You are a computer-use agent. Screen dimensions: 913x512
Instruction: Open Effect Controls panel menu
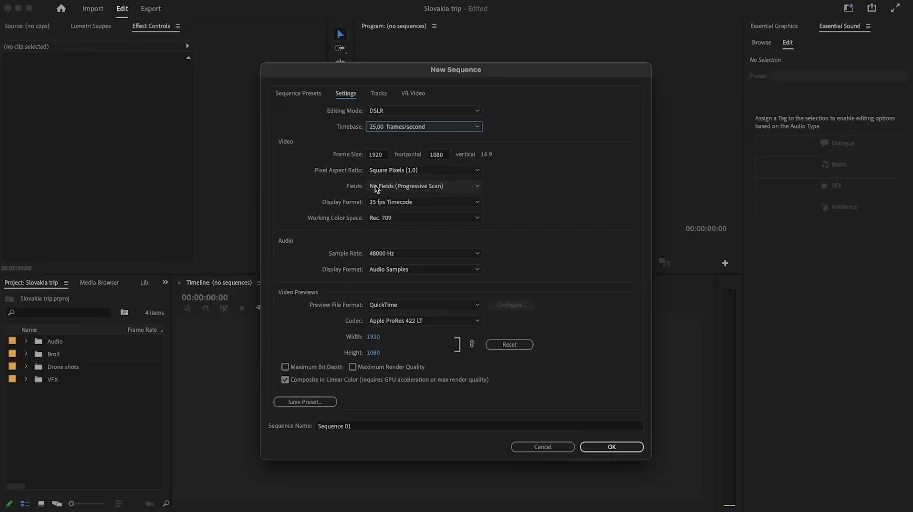(x=178, y=26)
